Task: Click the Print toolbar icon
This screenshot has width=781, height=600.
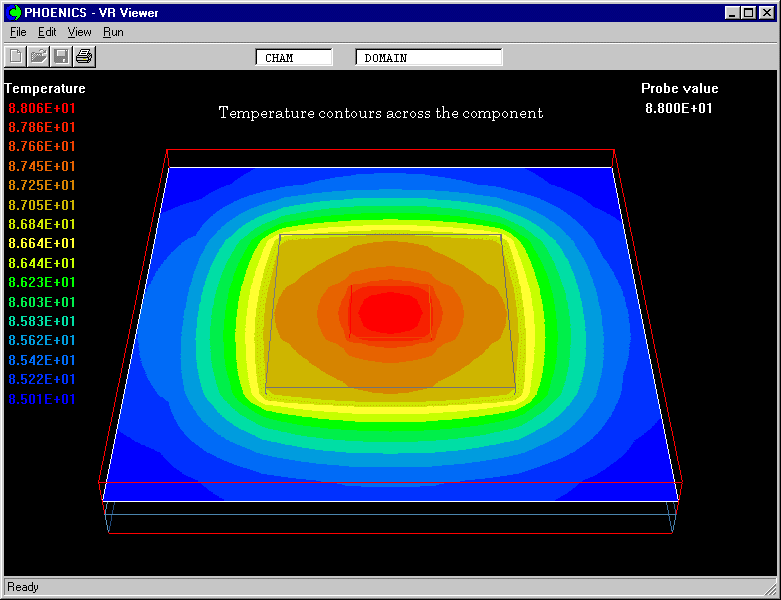Action: (84, 57)
